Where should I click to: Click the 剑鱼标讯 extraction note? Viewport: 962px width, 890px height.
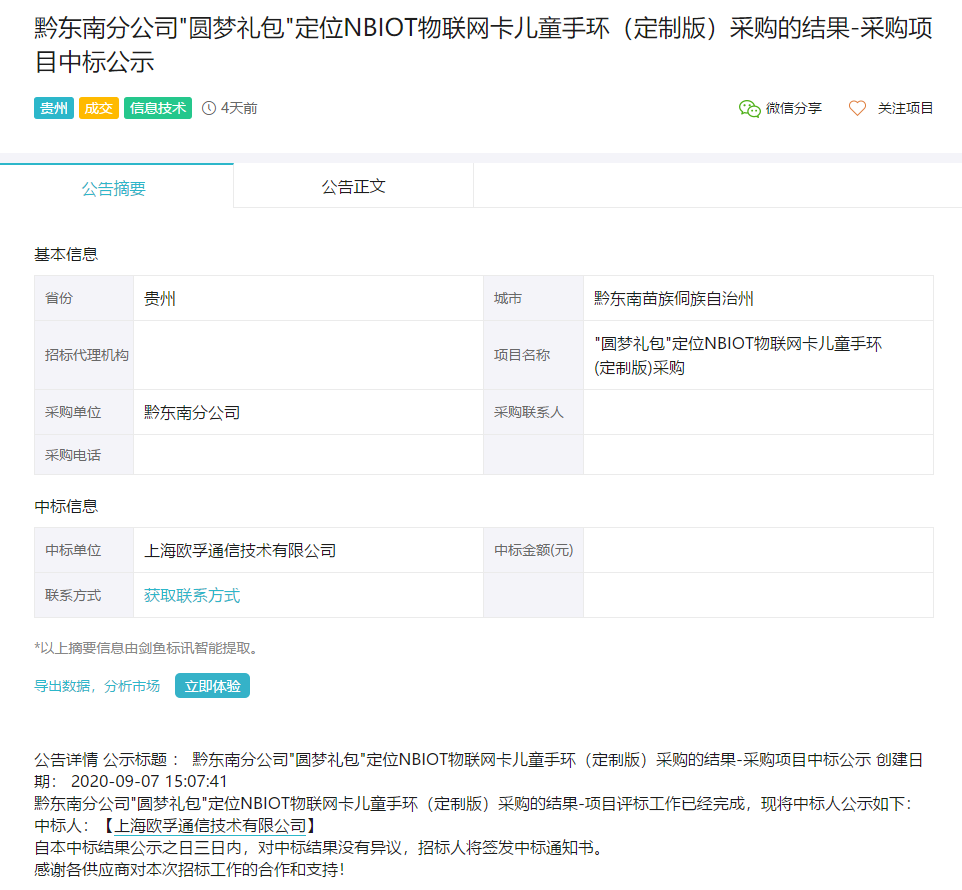coord(146,648)
